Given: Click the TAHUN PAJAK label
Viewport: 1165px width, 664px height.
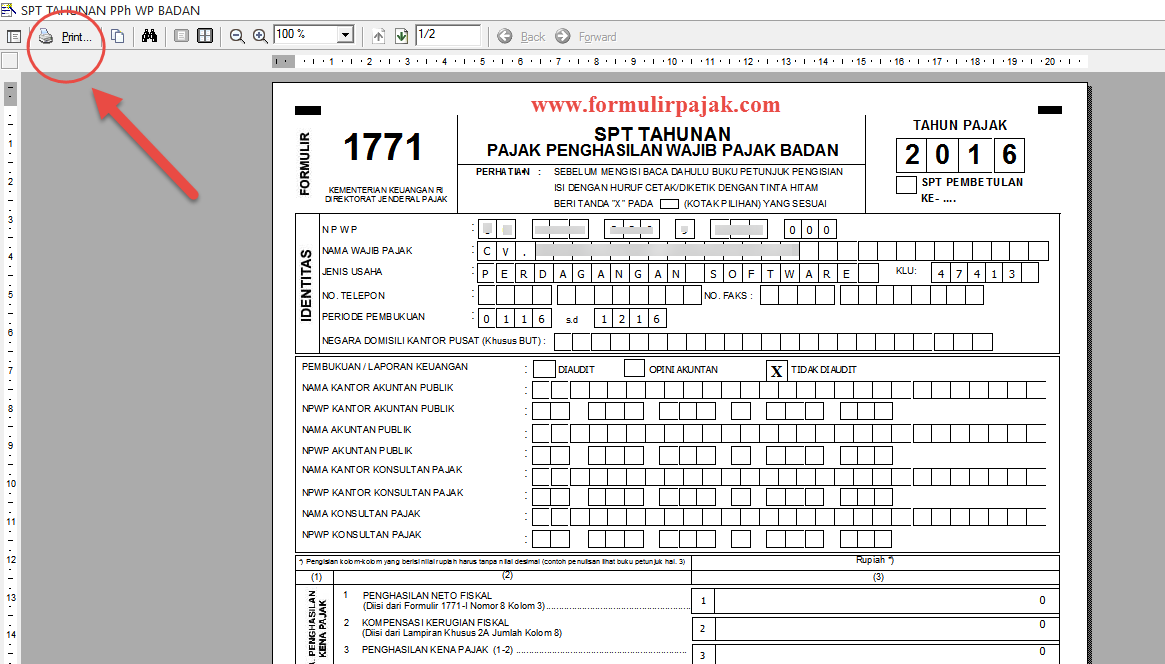Looking at the screenshot, I should point(960,126).
